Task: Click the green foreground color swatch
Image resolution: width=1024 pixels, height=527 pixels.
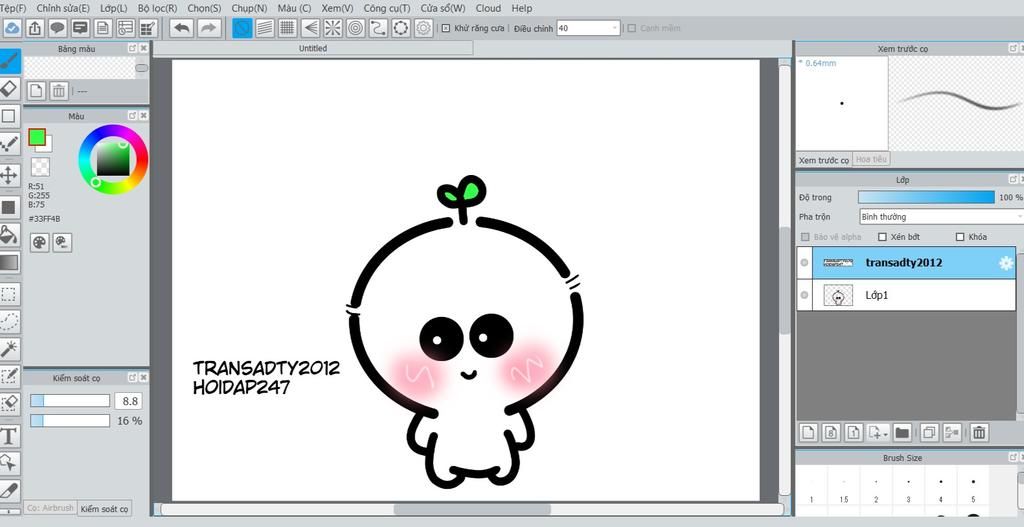Action: [37, 137]
